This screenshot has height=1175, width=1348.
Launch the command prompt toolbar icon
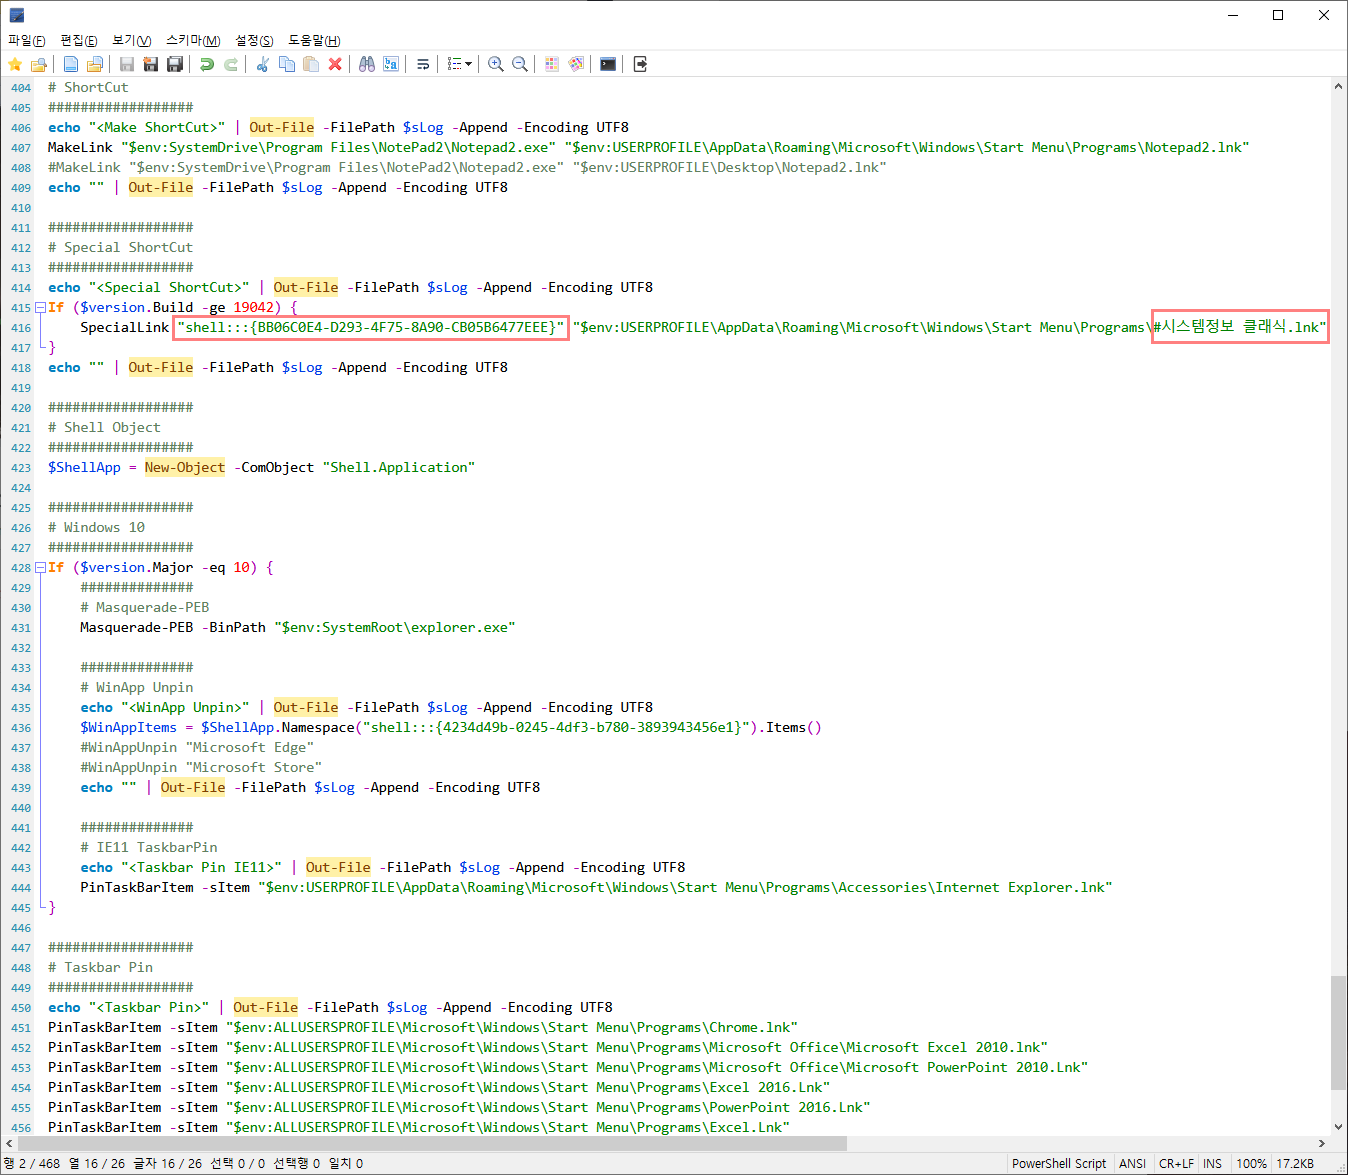tap(608, 64)
